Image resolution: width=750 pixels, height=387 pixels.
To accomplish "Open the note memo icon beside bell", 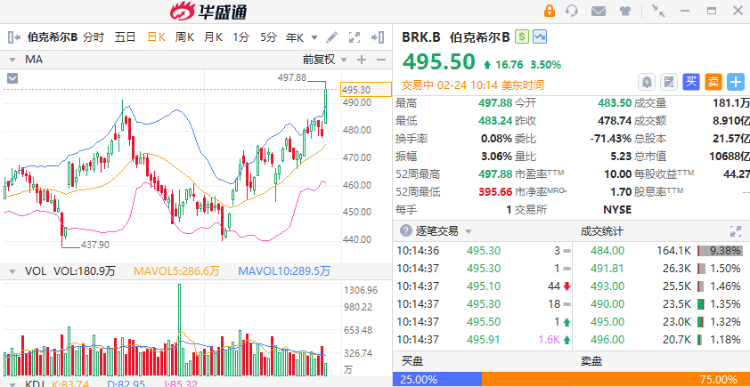I will pos(669,82).
